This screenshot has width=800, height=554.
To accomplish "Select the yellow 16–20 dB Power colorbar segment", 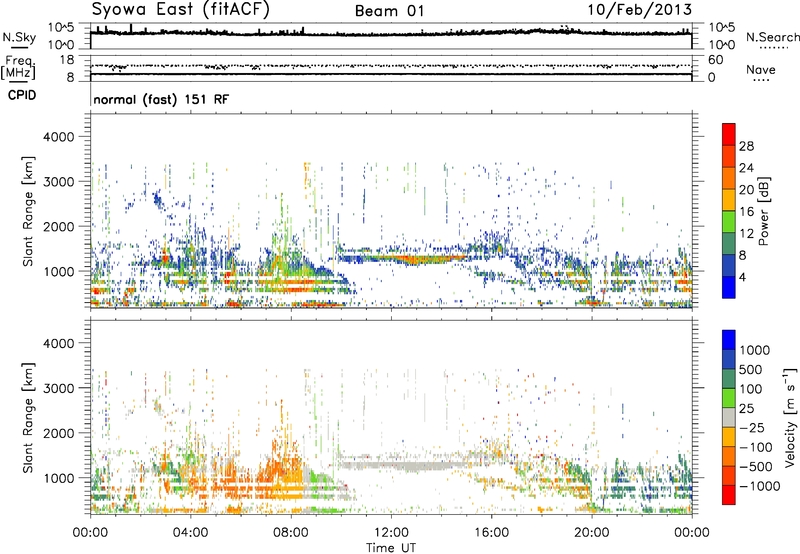I will pyautogui.click(x=729, y=200).
